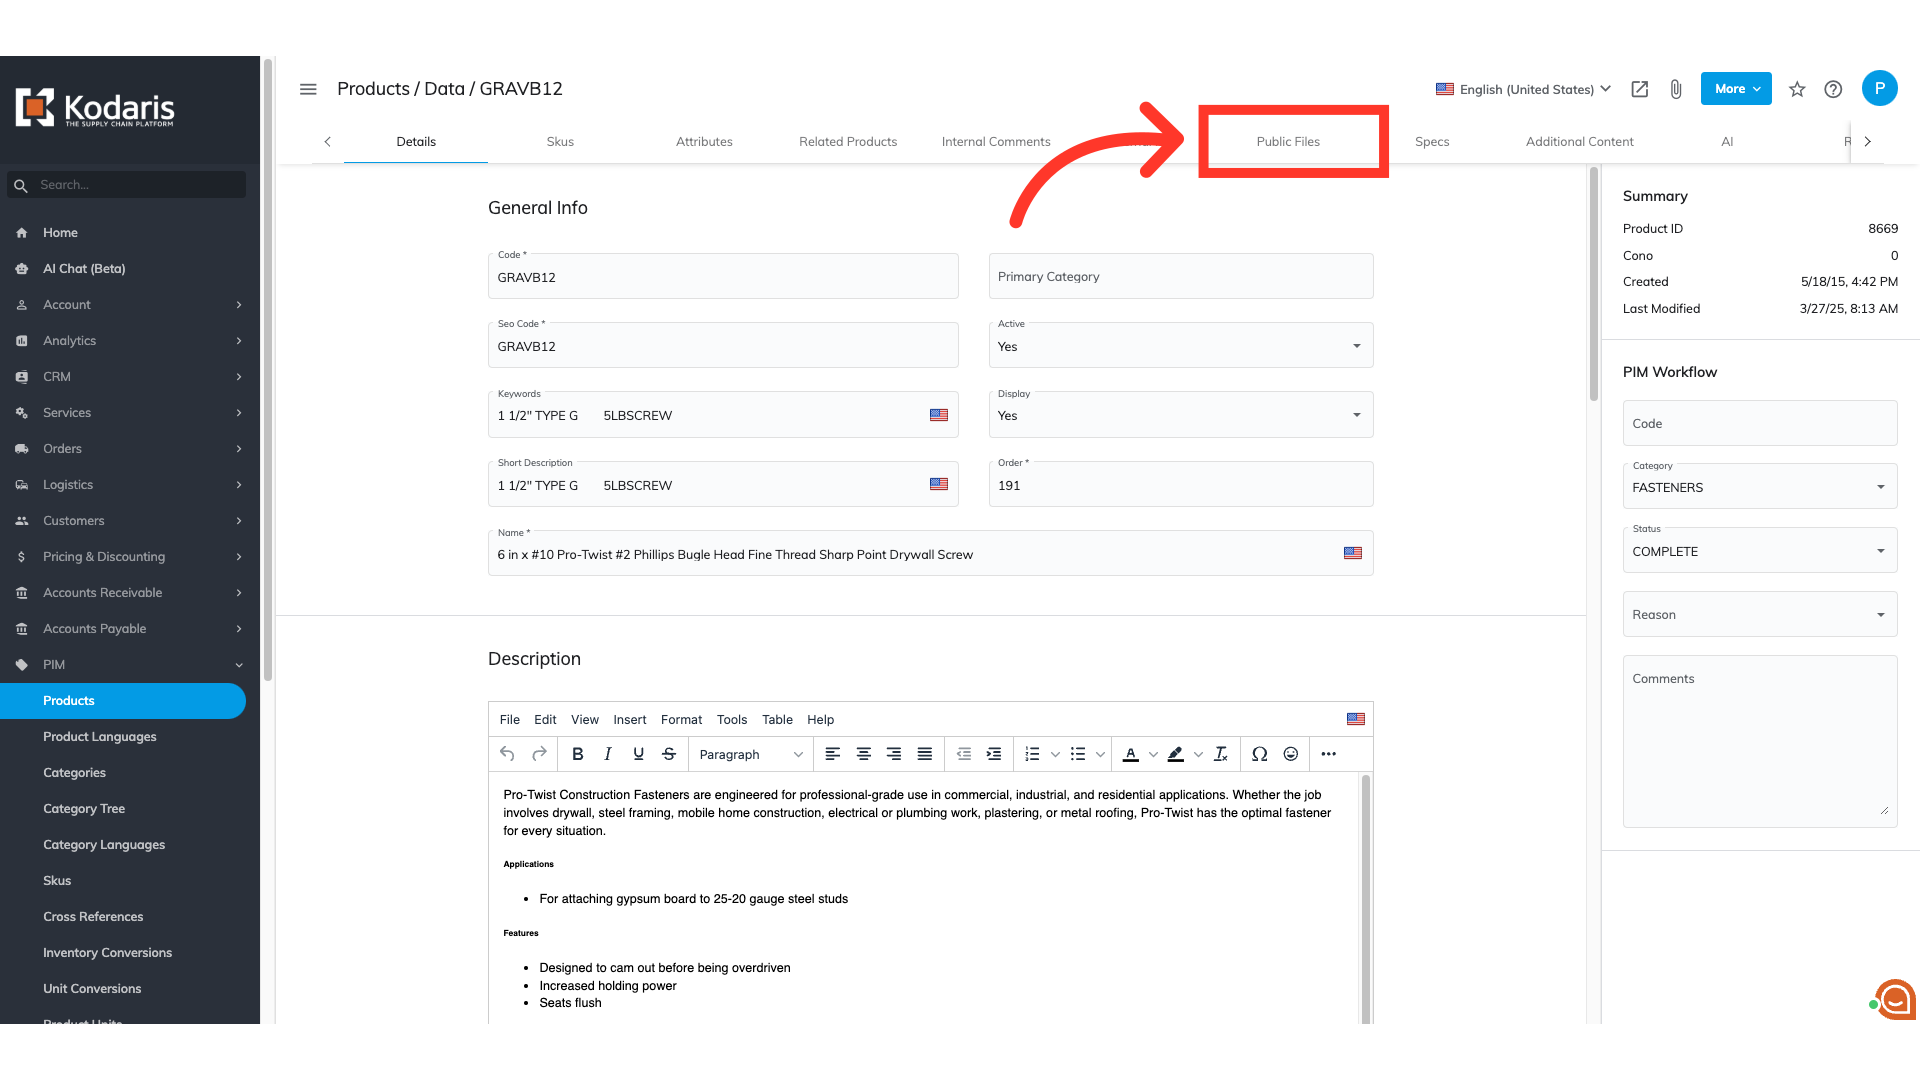Mark page as favorite with star icon
The width and height of the screenshot is (1920, 1080).
(x=1797, y=89)
